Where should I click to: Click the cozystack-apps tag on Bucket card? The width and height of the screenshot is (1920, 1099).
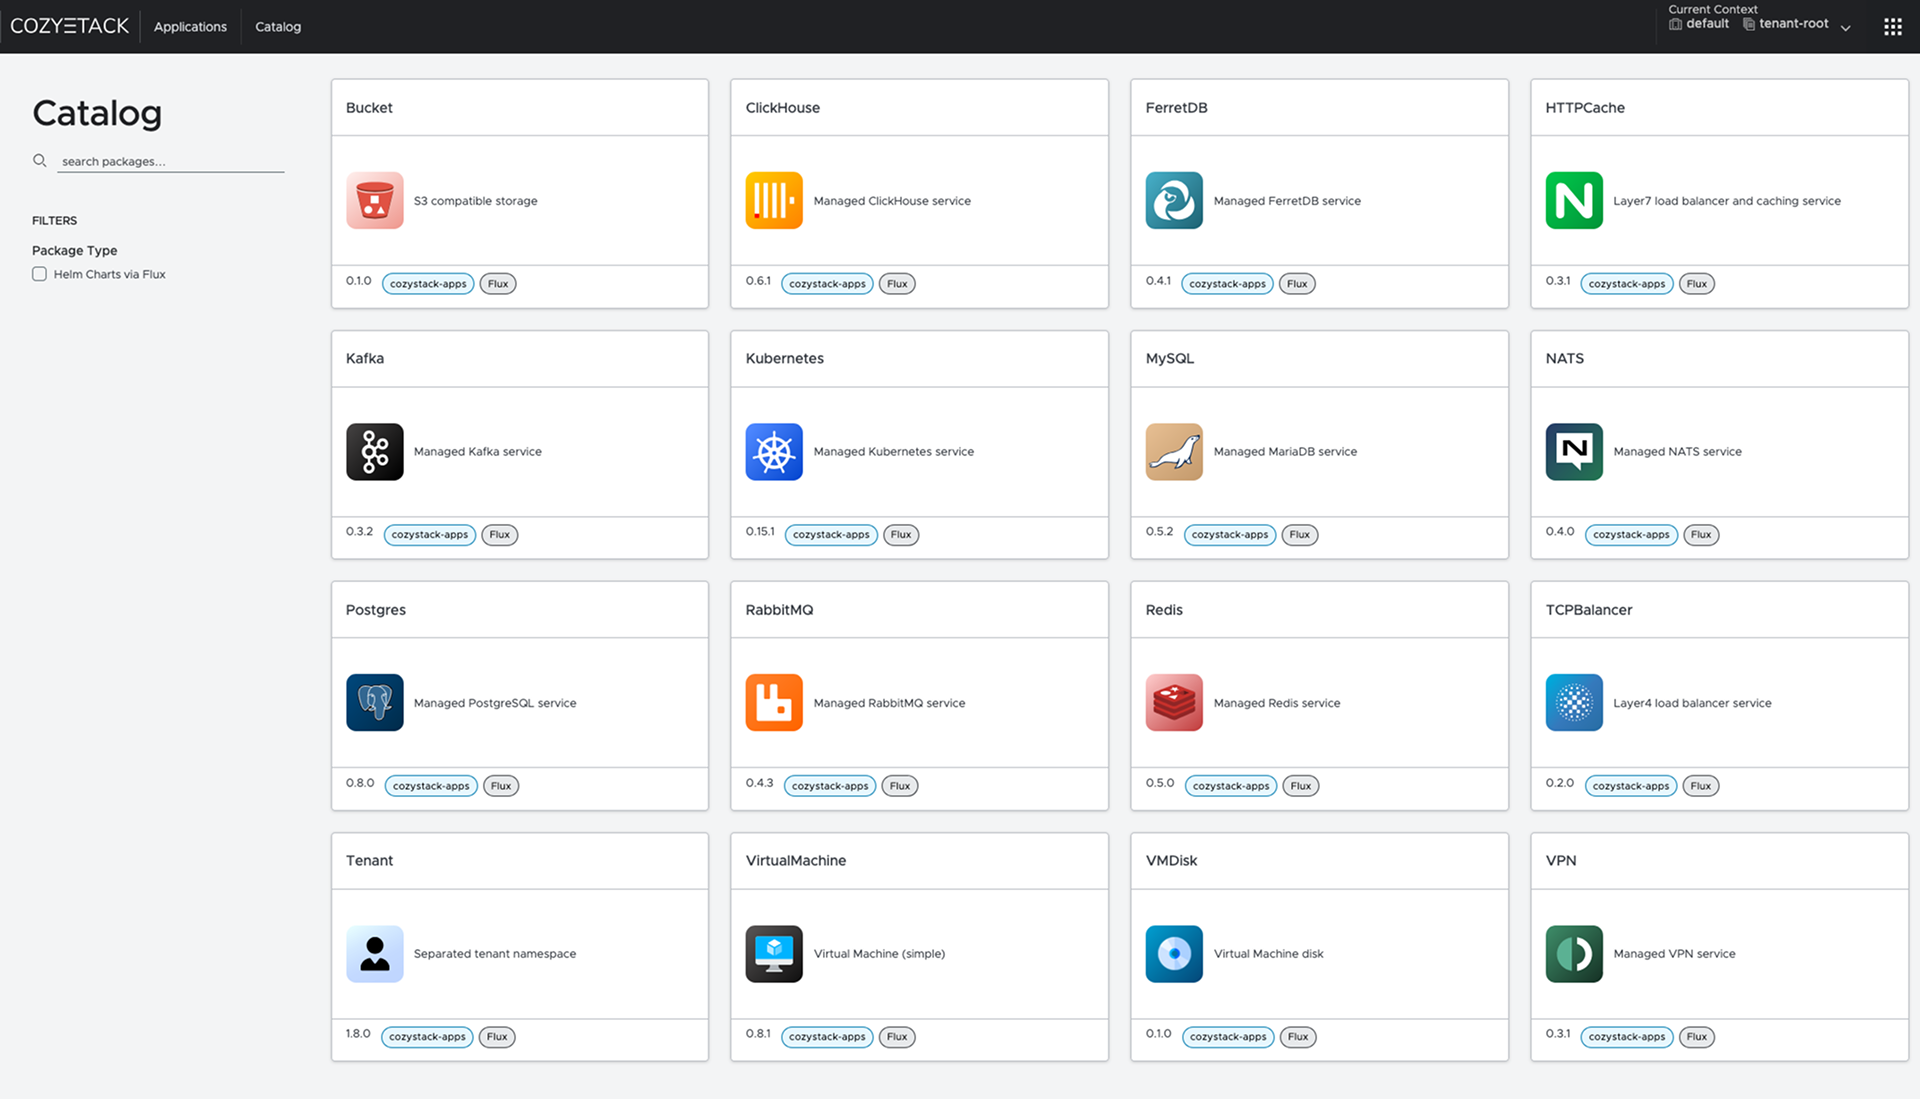click(x=428, y=284)
